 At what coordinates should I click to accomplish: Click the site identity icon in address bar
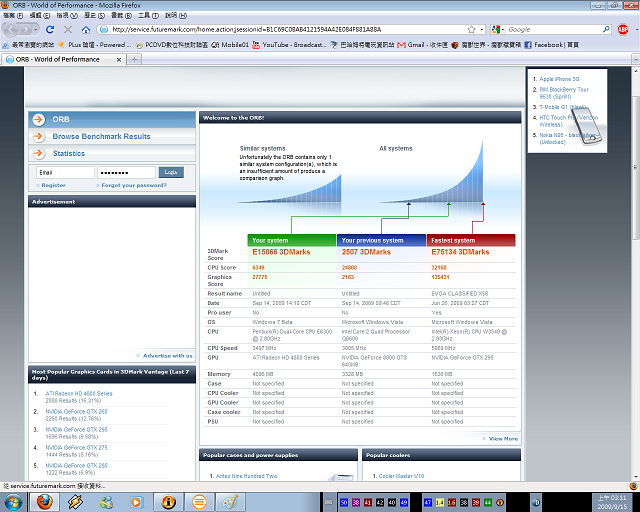[104, 29]
